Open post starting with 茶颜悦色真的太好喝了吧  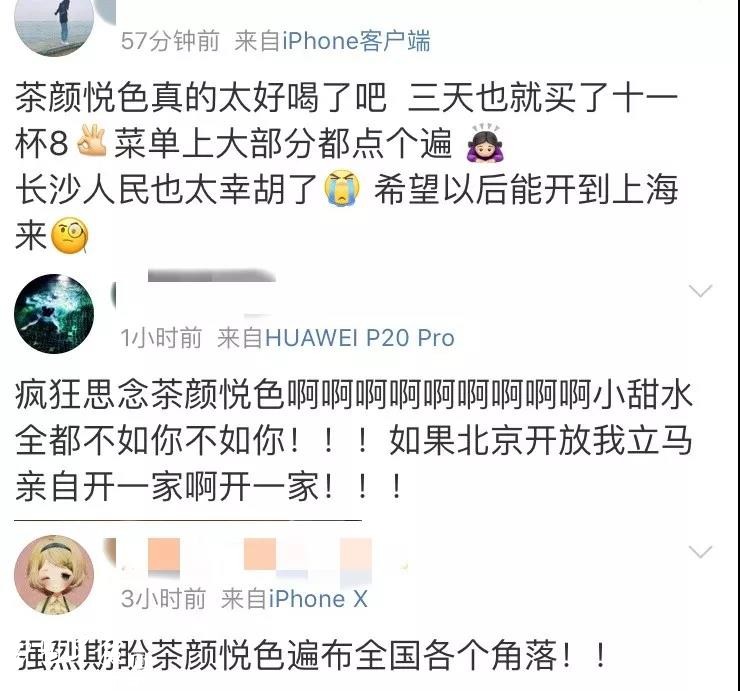[x=347, y=166]
